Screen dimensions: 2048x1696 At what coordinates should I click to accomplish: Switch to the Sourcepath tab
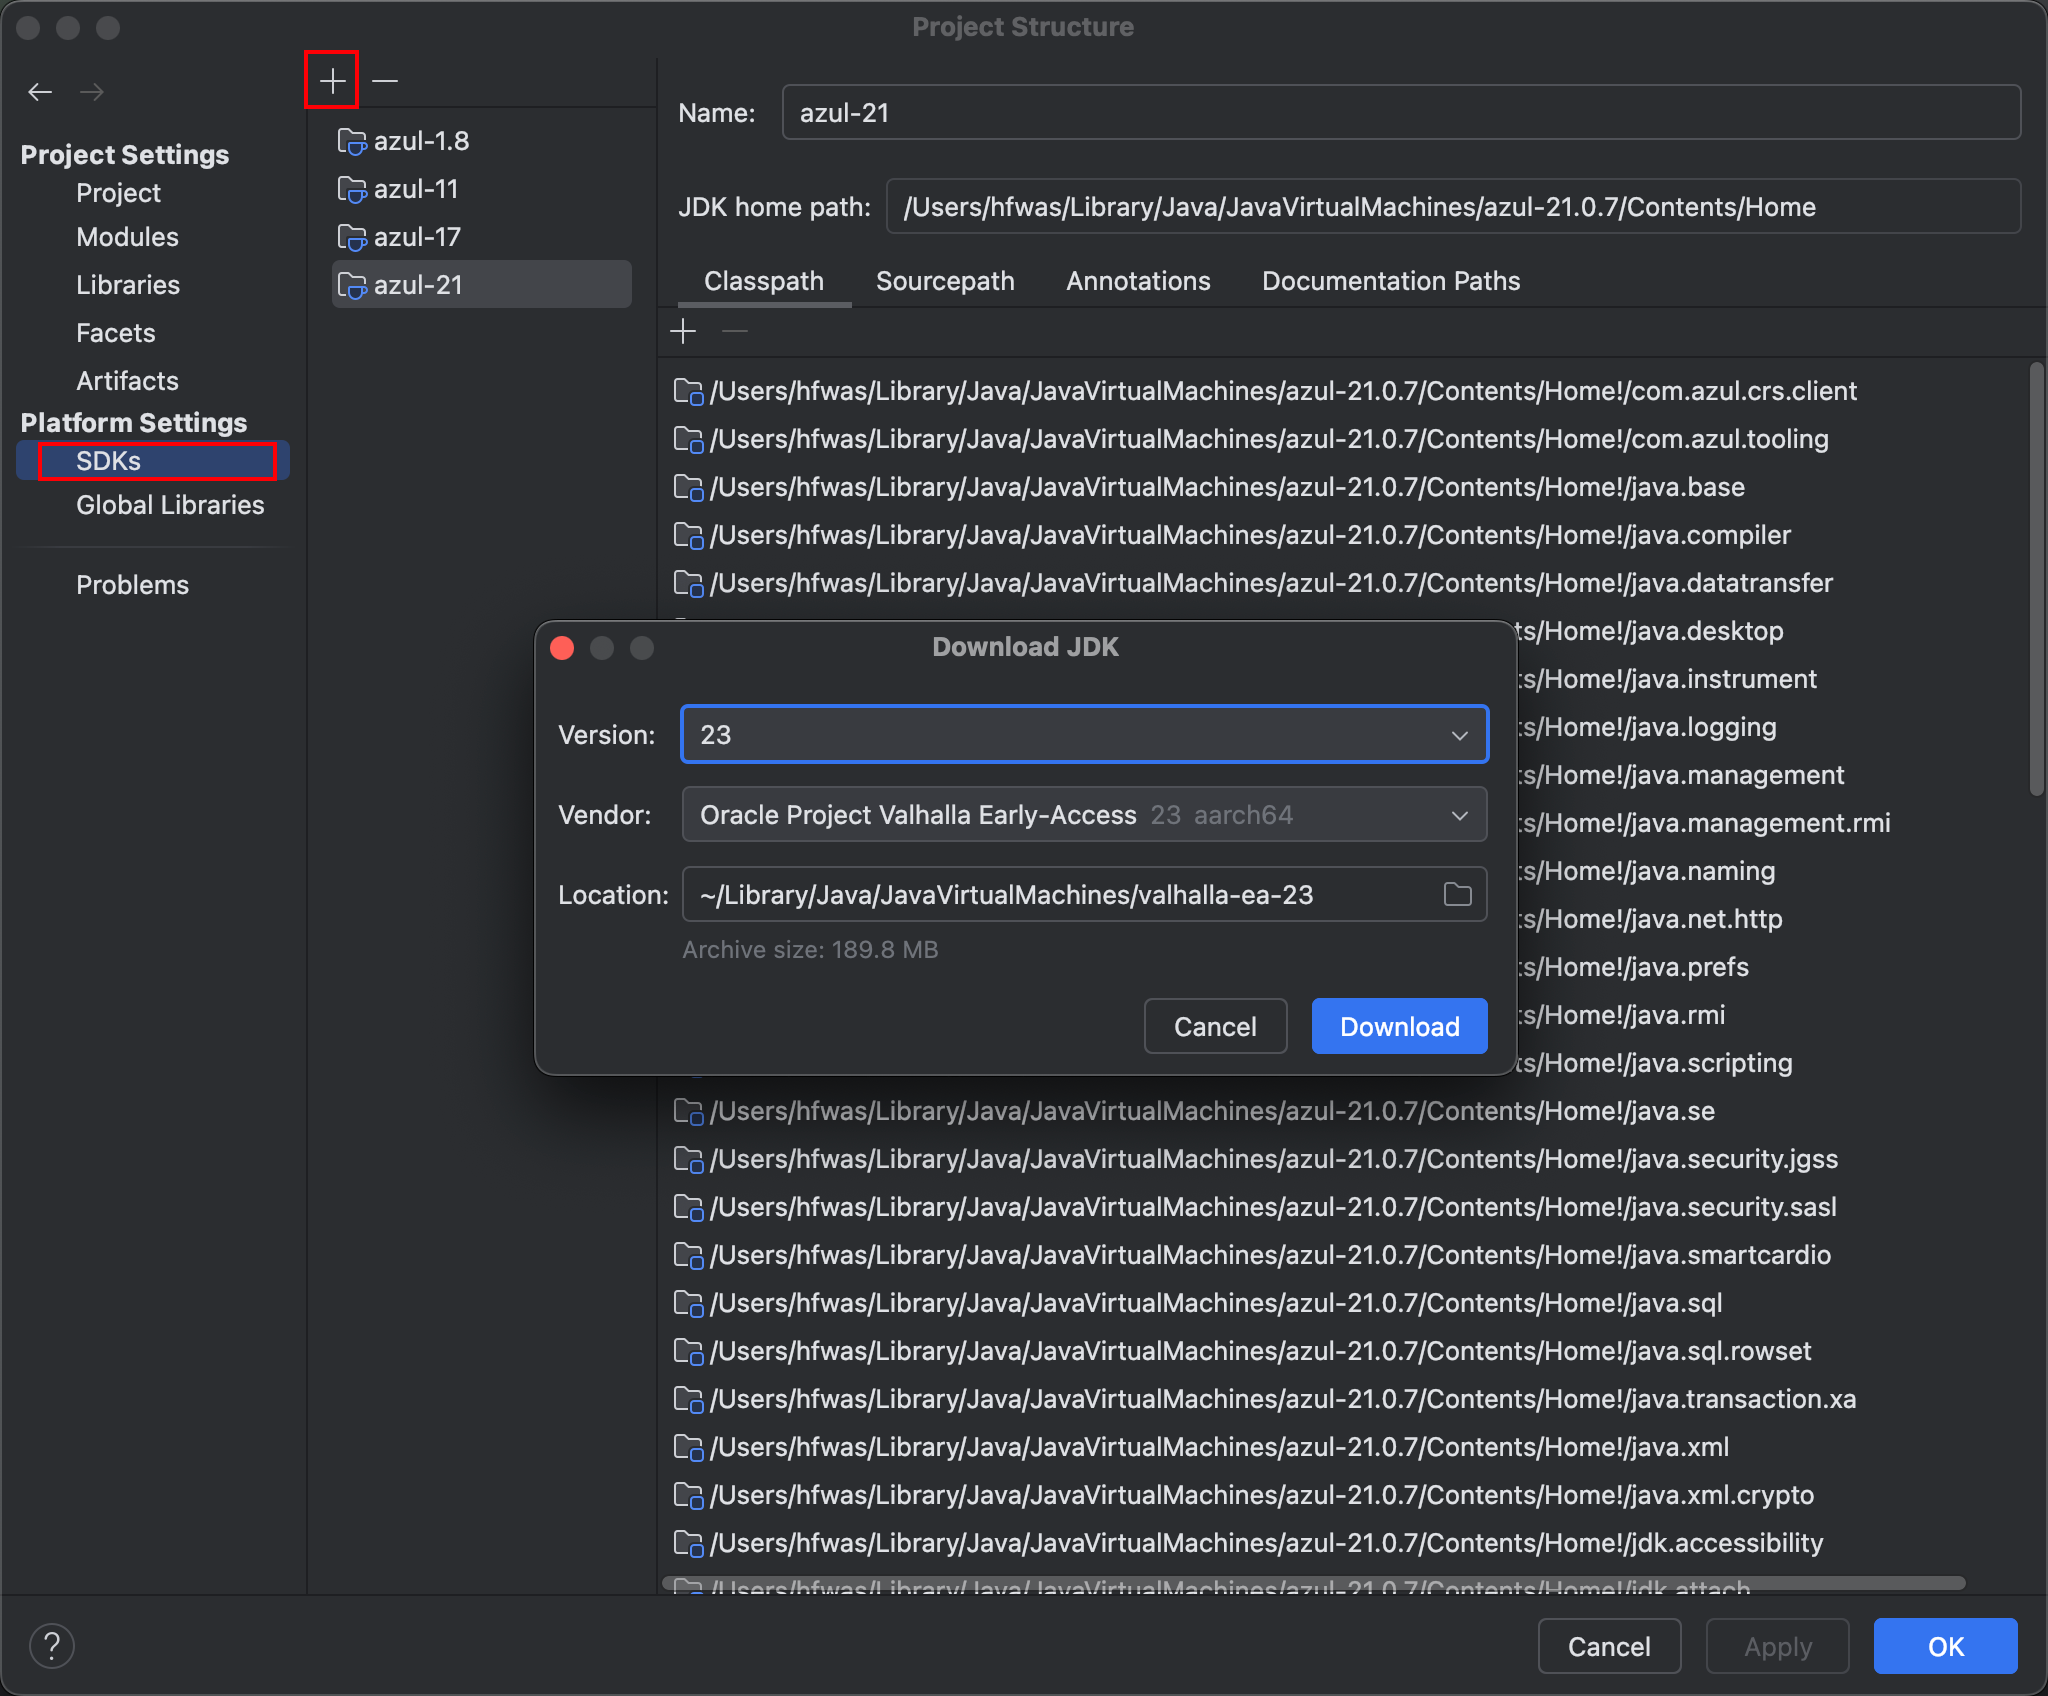point(945,281)
